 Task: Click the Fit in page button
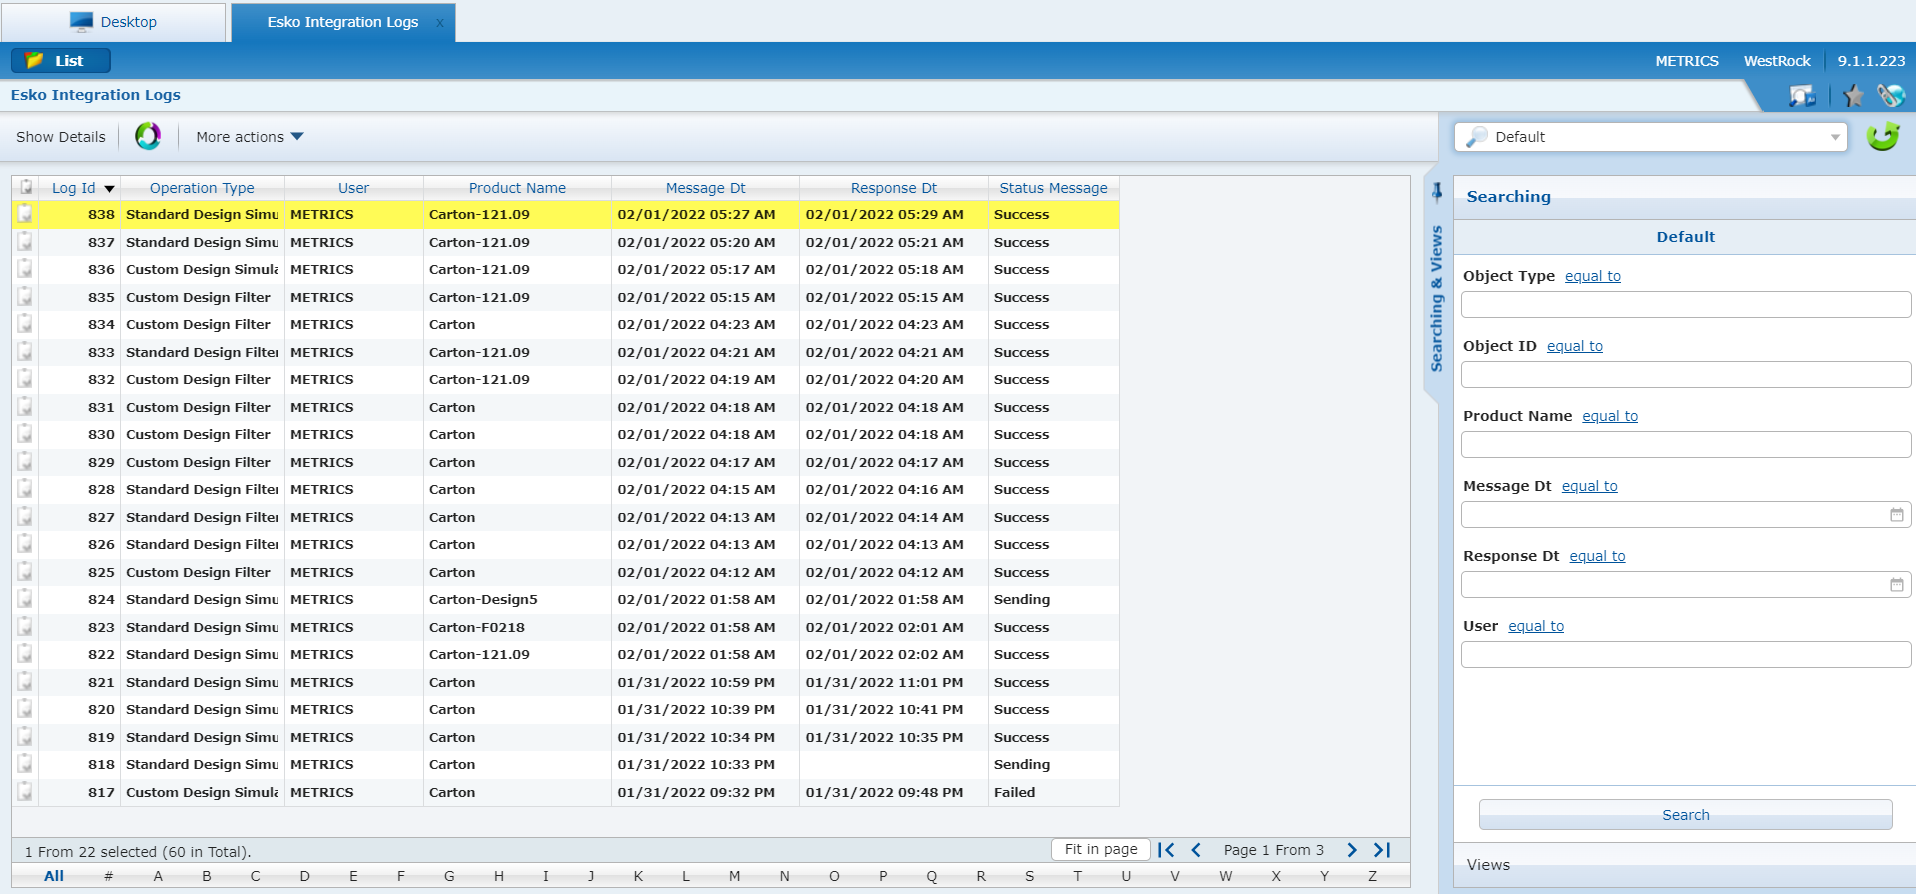[1101, 849]
